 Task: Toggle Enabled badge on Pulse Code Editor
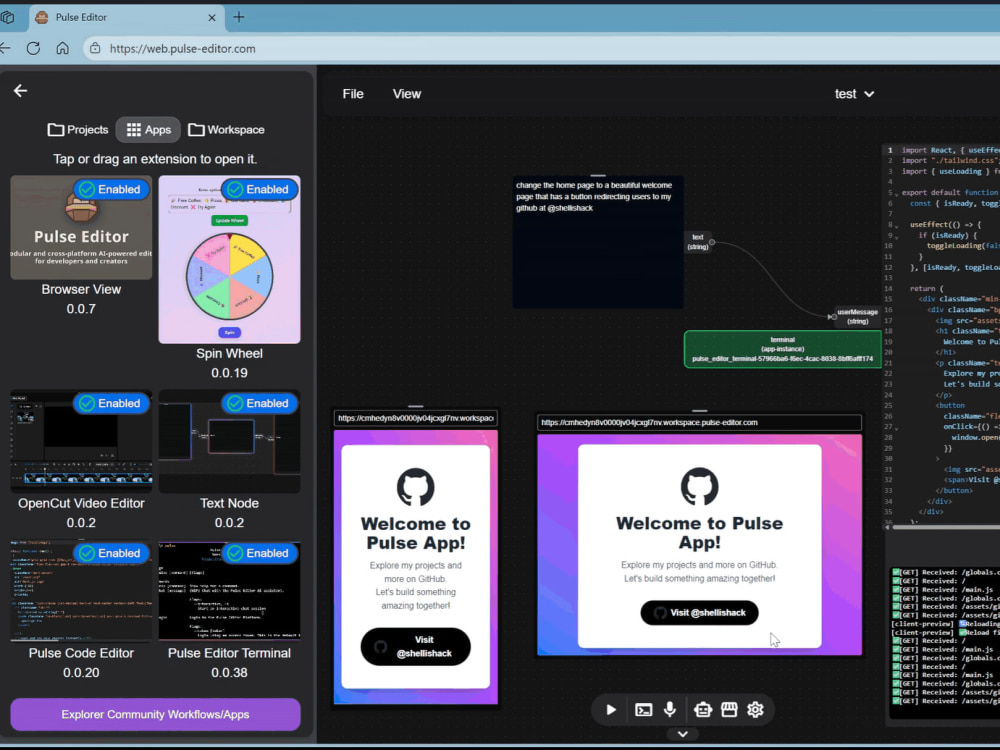pos(112,553)
